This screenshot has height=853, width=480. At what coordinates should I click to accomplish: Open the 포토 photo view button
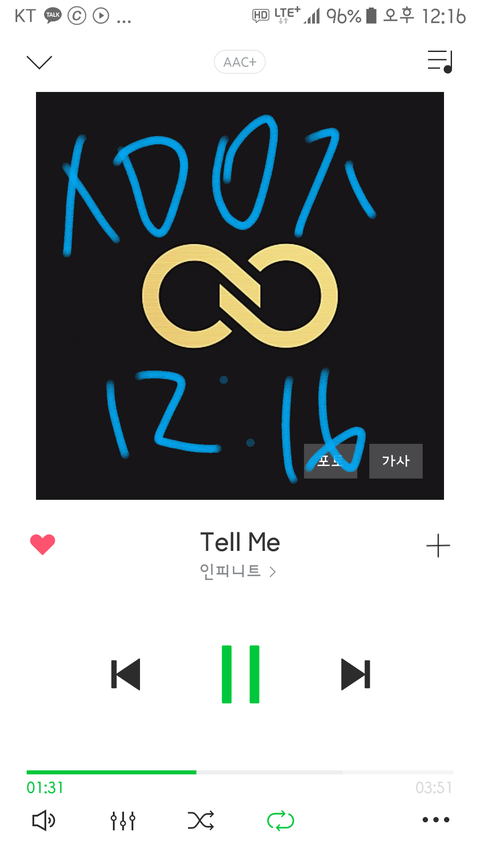(x=330, y=461)
